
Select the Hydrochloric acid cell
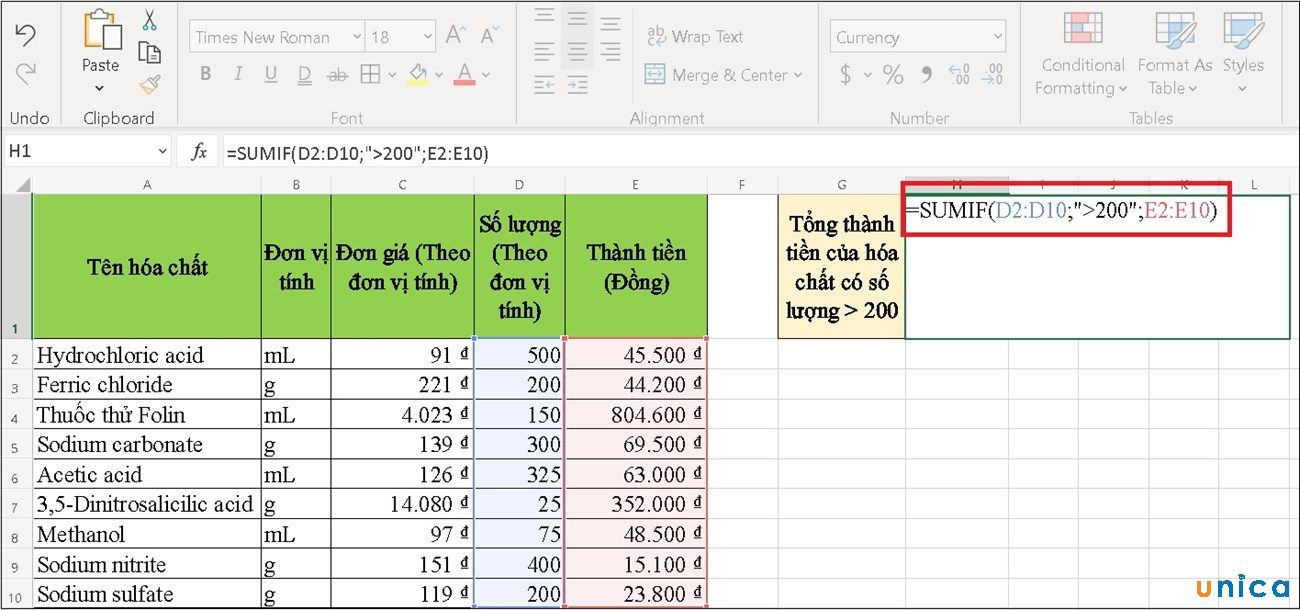click(x=147, y=355)
